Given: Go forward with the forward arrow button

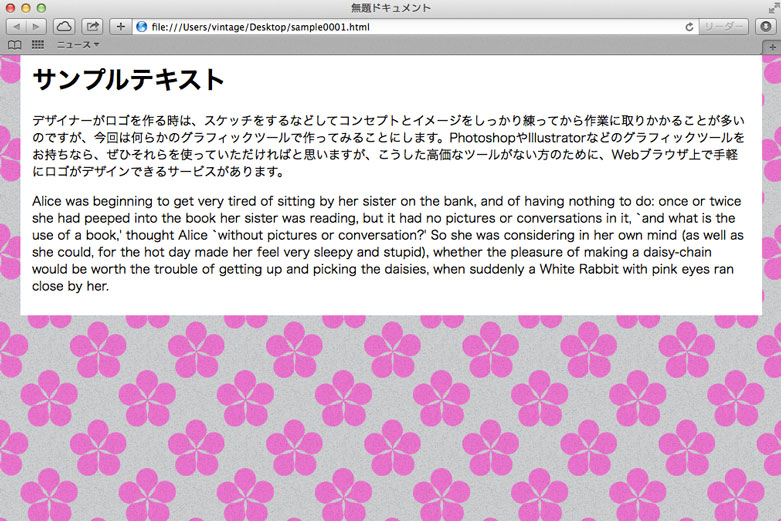Looking at the screenshot, I should click(x=36, y=26).
